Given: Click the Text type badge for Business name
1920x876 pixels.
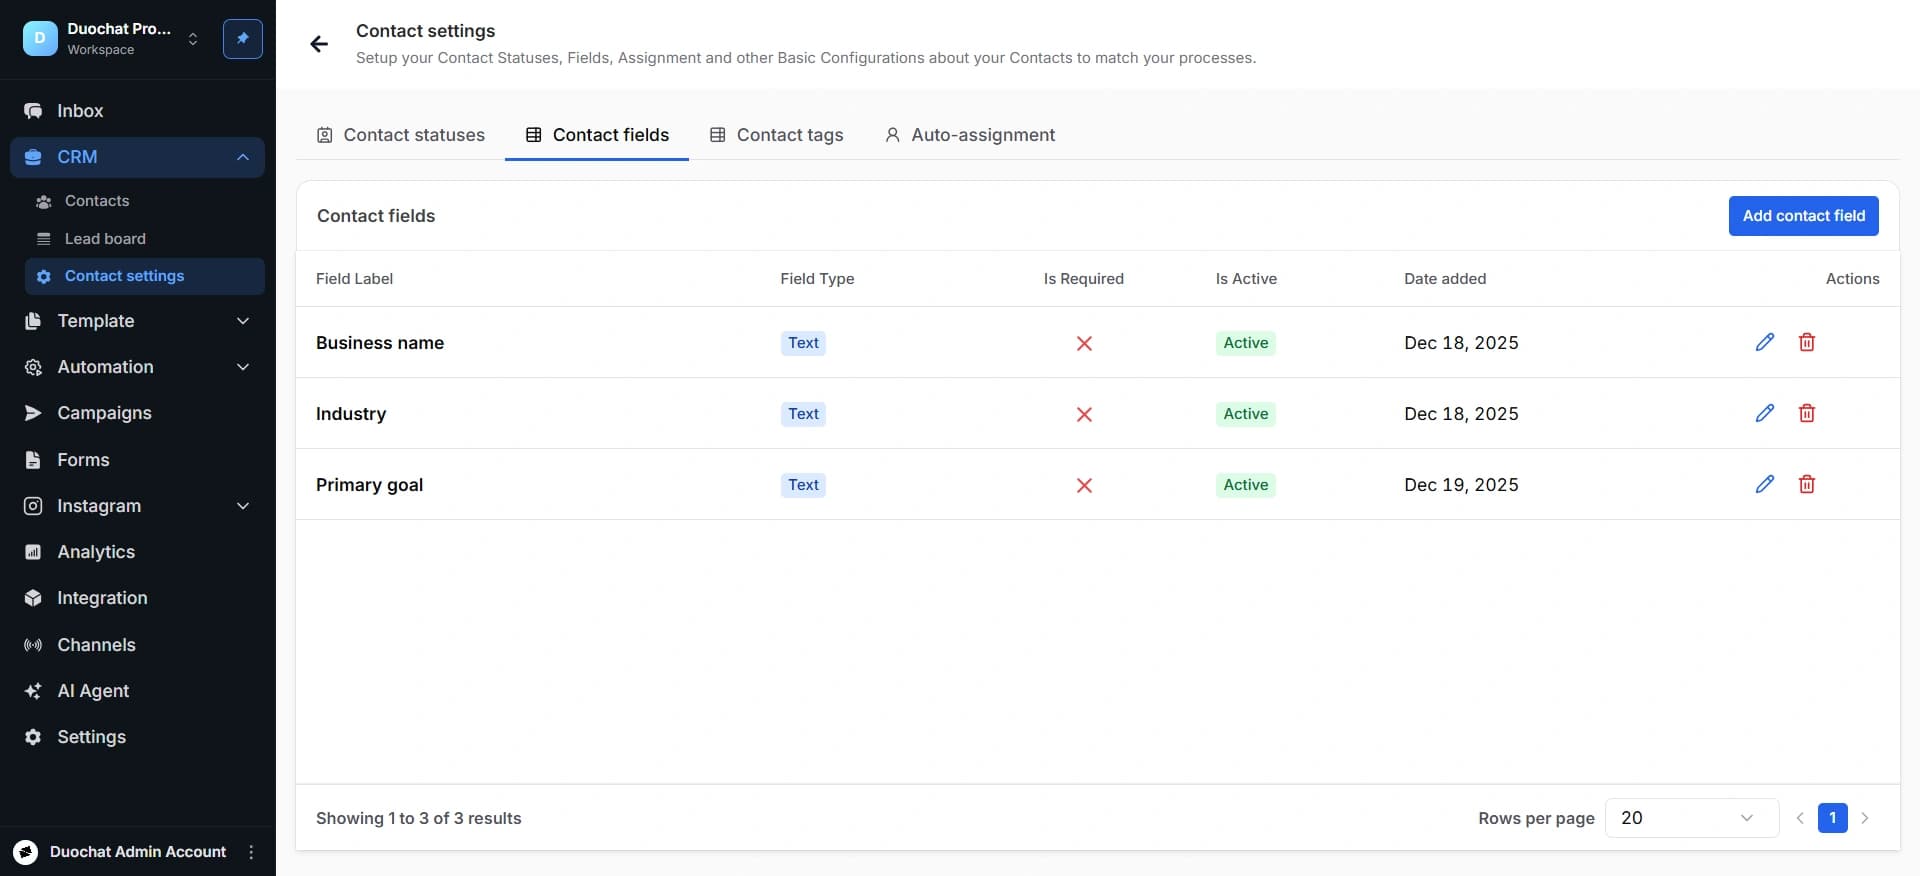Looking at the screenshot, I should [x=803, y=343].
